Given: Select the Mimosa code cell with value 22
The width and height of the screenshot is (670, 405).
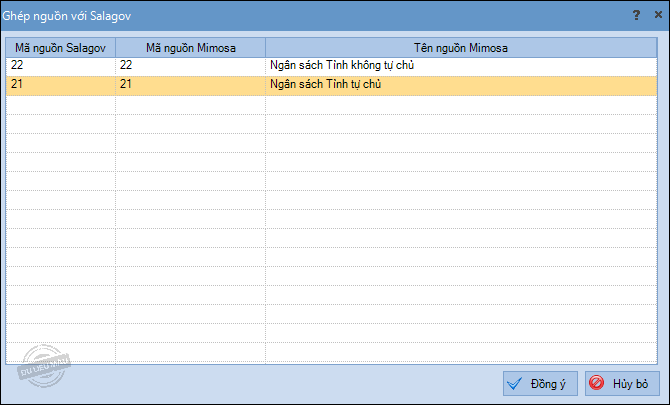Looking at the screenshot, I should coord(191,67).
